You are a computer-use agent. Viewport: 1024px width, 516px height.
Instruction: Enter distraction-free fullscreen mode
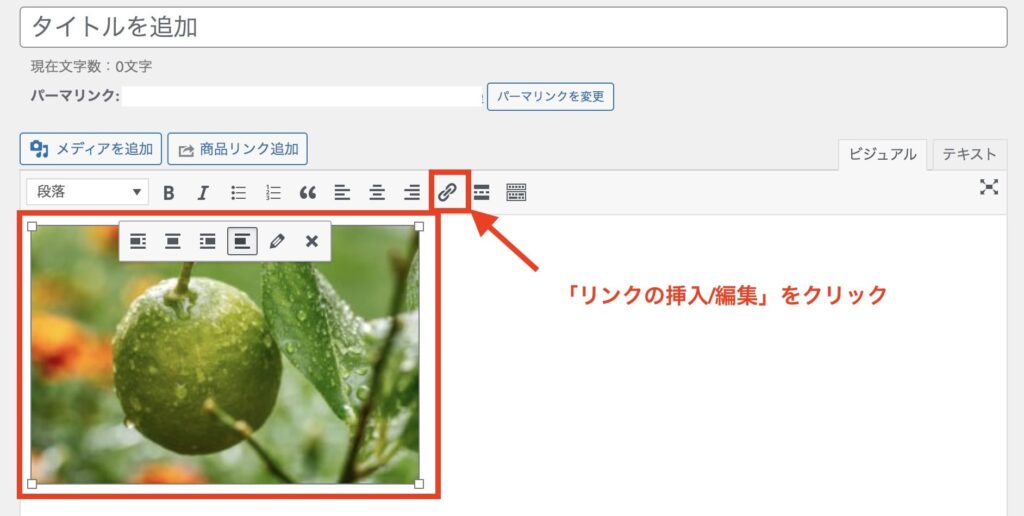tap(989, 187)
